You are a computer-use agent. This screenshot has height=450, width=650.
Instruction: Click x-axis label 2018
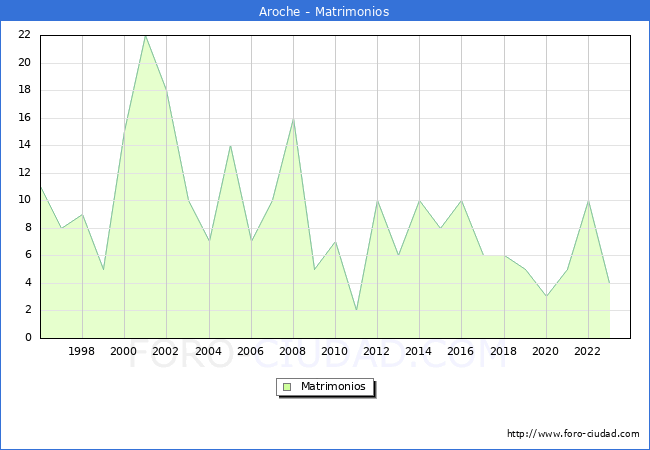click(x=503, y=351)
